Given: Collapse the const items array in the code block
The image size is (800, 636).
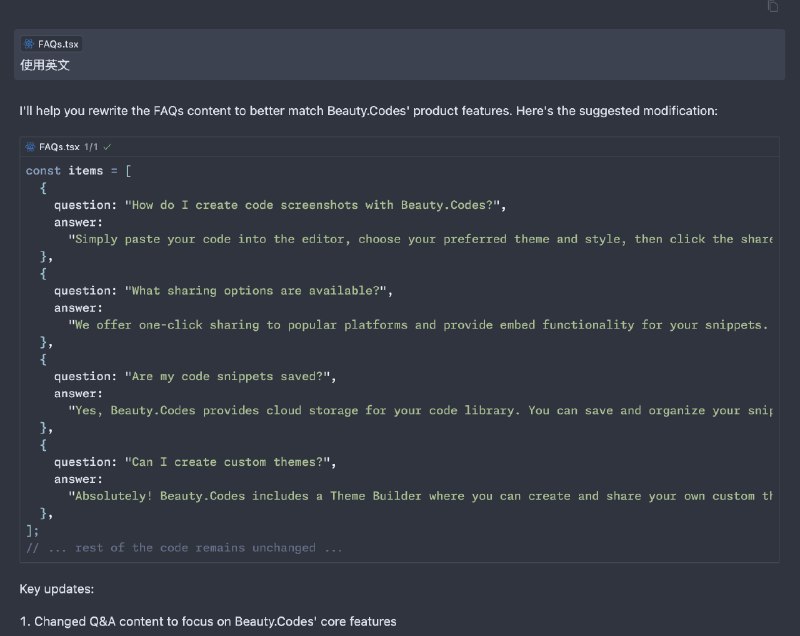Looking at the screenshot, I should (x=80, y=170).
